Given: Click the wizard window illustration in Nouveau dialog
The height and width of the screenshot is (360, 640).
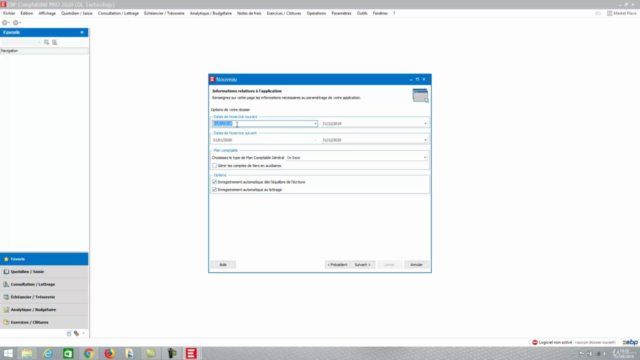Looking at the screenshot, I should pos(420,96).
